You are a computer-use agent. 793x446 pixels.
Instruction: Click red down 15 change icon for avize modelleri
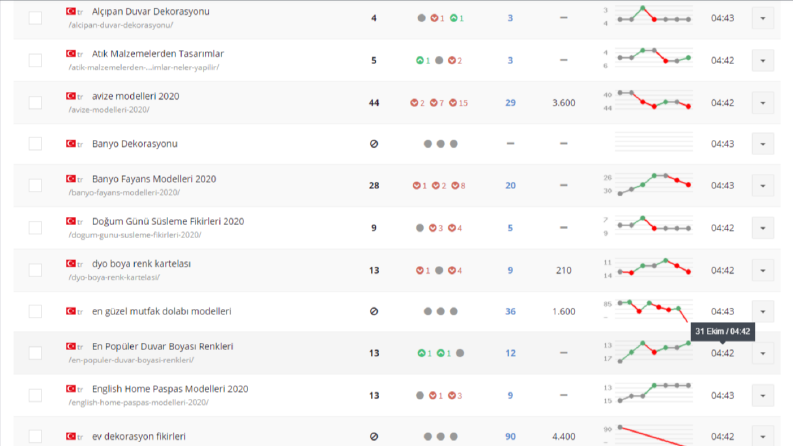(x=453, y=103)
